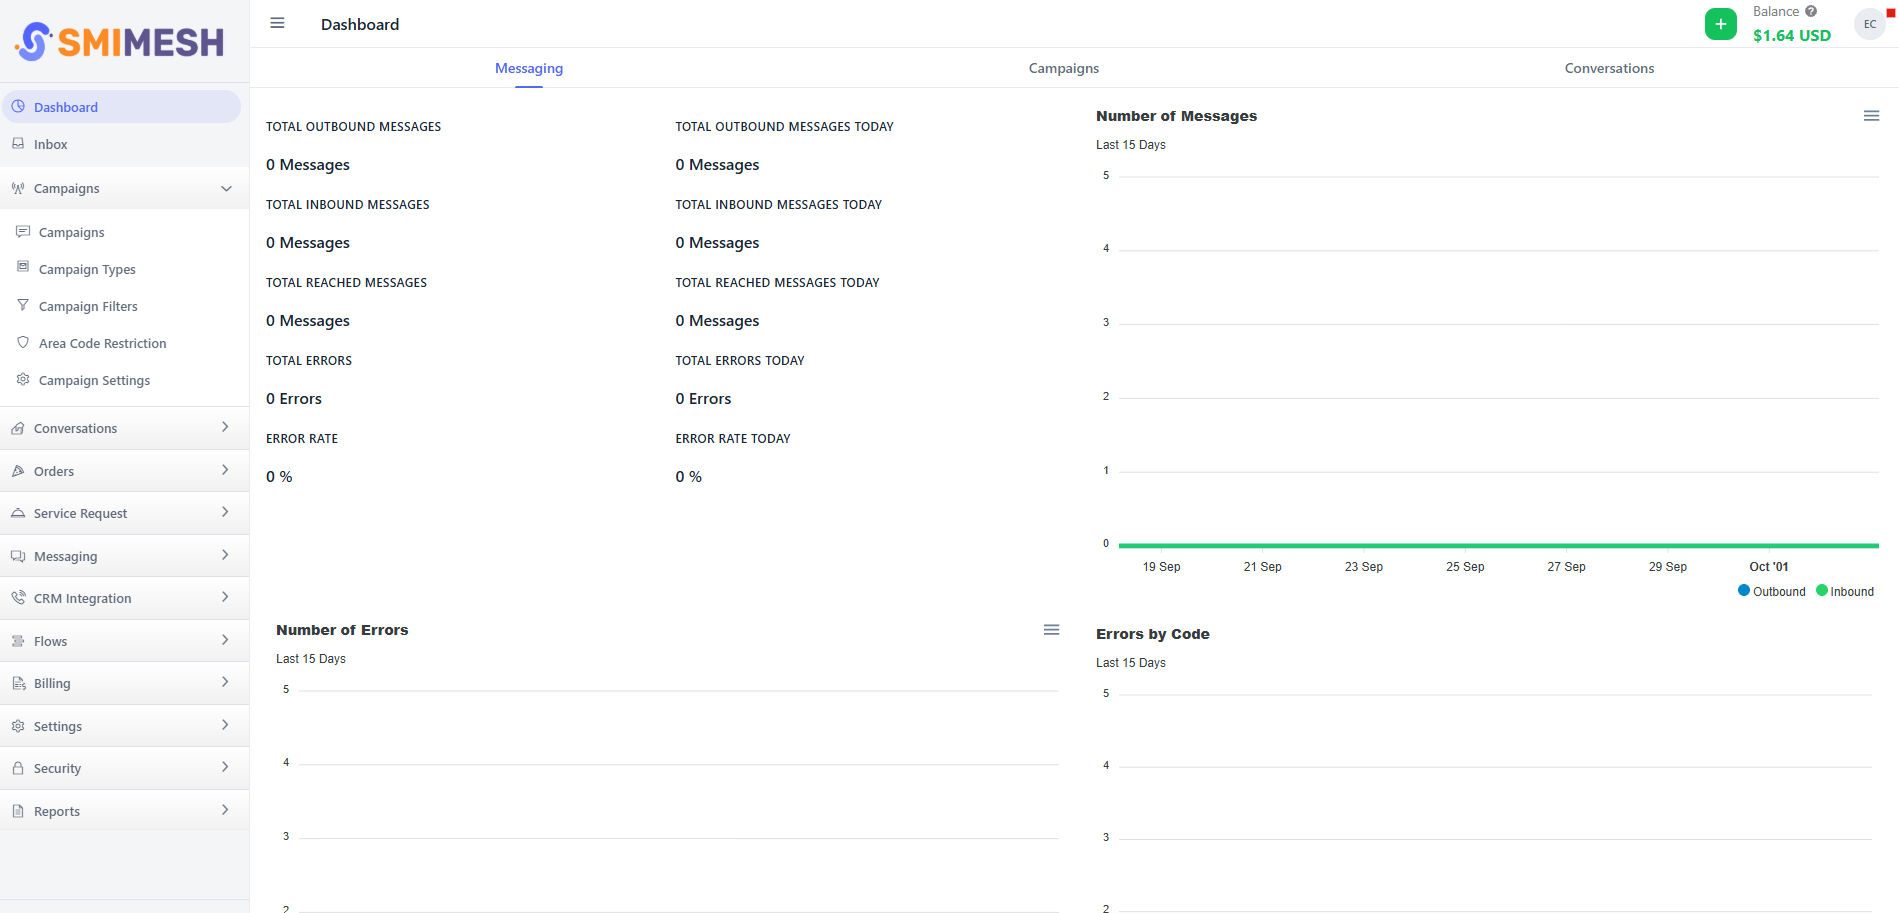Click the Dashboard page title
The width and height of the screenshot is (1899, 913).
[x=360, y=24]
